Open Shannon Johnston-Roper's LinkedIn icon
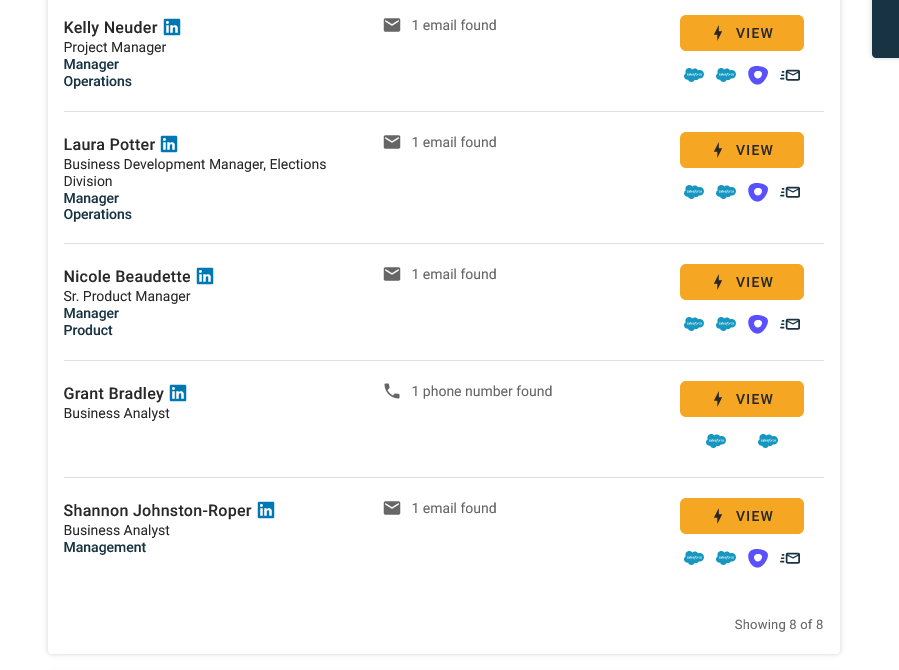 coord(266,510)
